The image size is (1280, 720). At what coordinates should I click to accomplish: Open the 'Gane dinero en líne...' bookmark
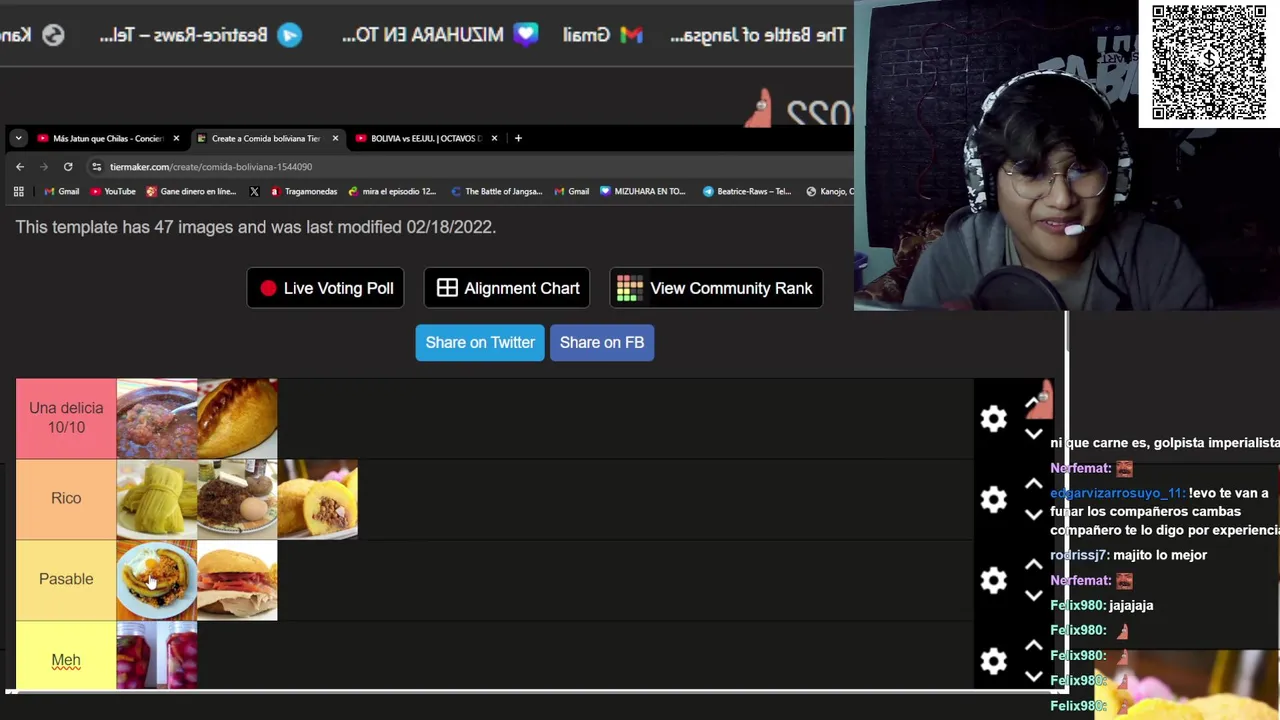191,191
